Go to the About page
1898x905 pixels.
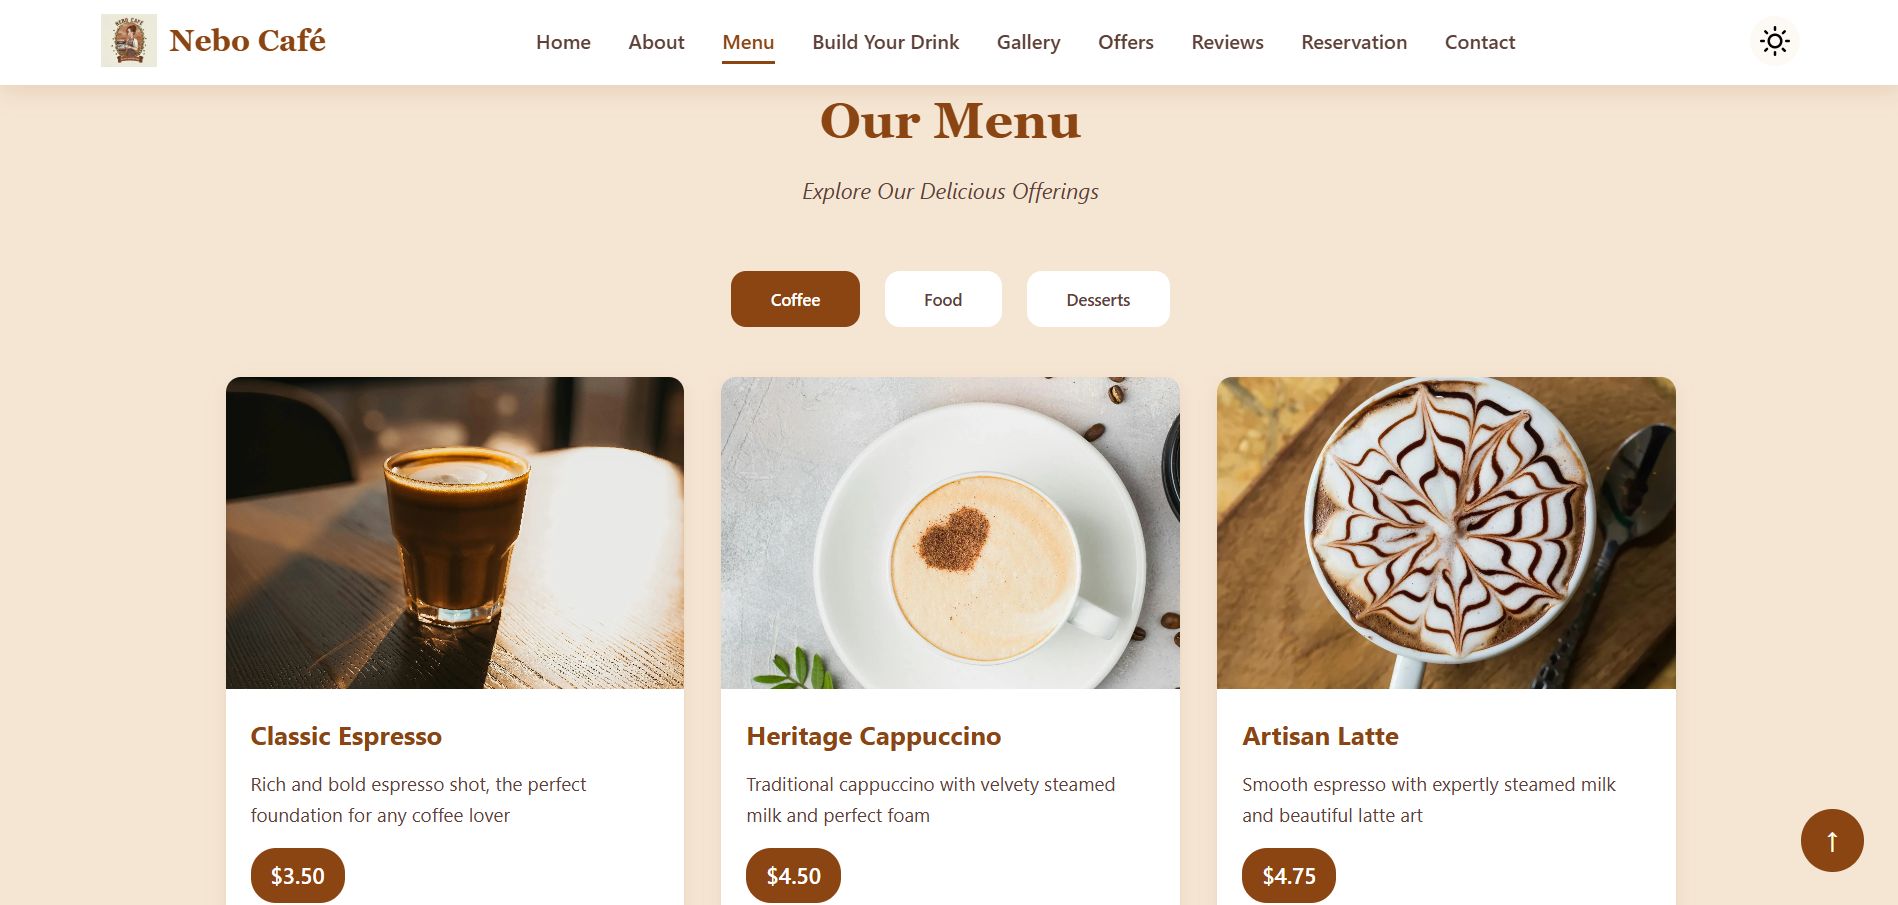point(656,42)
